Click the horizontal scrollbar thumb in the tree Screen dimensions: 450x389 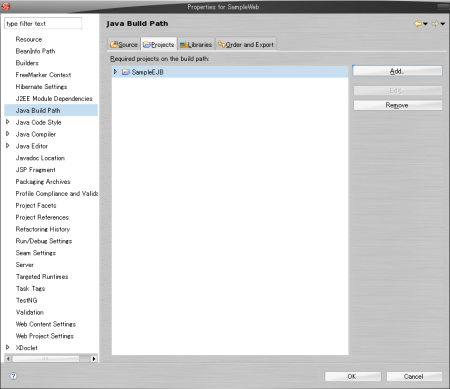tap(46, 359)
